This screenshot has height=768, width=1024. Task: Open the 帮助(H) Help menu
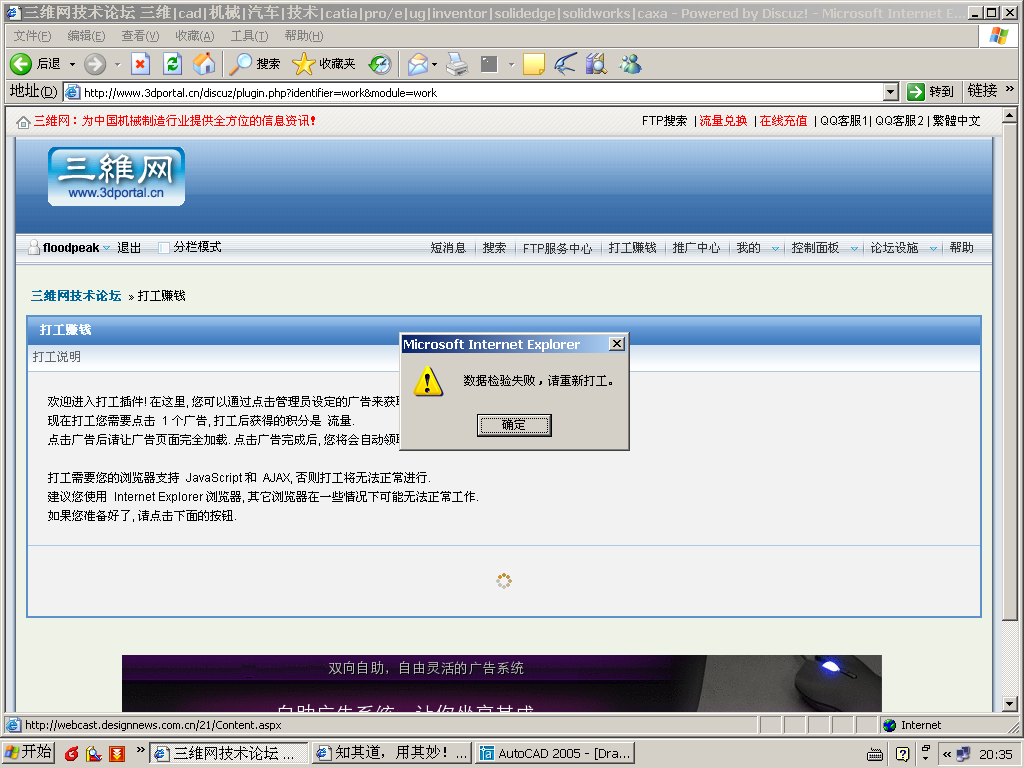[x=304, y=36]
